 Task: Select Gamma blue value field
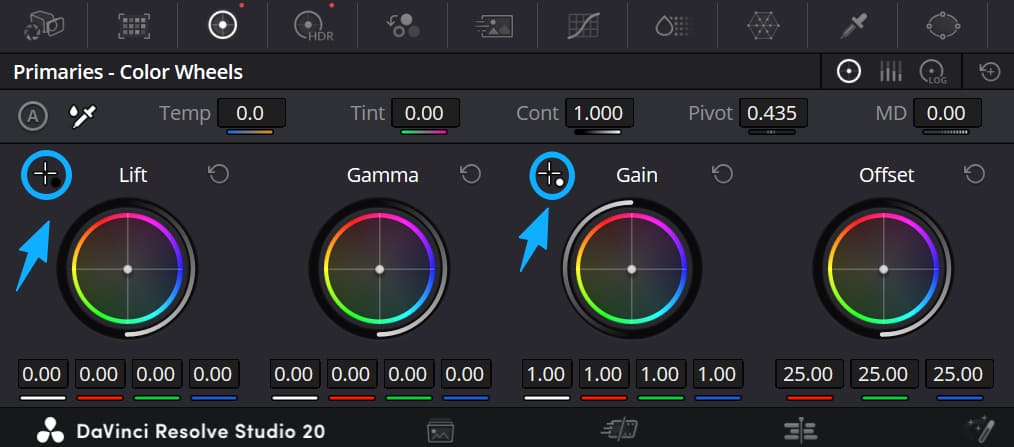tap(466, 374)
